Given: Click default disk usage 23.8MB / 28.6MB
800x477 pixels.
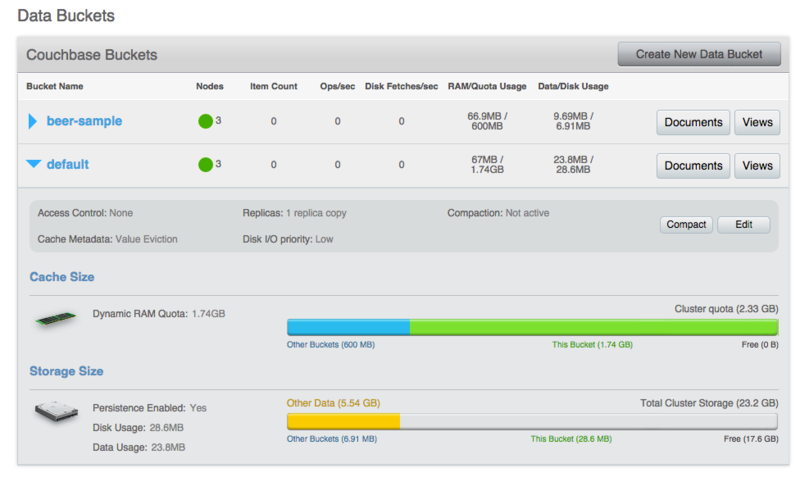Looking at the screenshot, I should click(573, 164).
